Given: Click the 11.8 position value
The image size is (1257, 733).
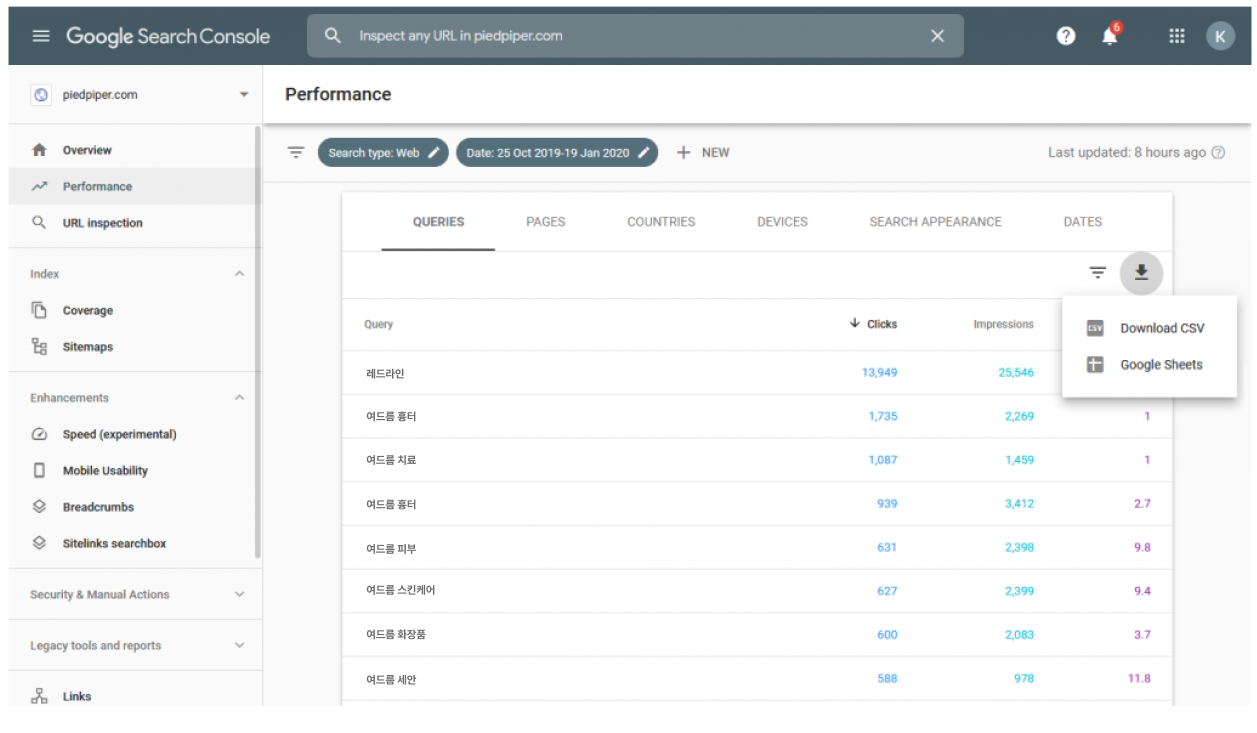Looking at the screenshot, I should click(x=1139, y=678).
